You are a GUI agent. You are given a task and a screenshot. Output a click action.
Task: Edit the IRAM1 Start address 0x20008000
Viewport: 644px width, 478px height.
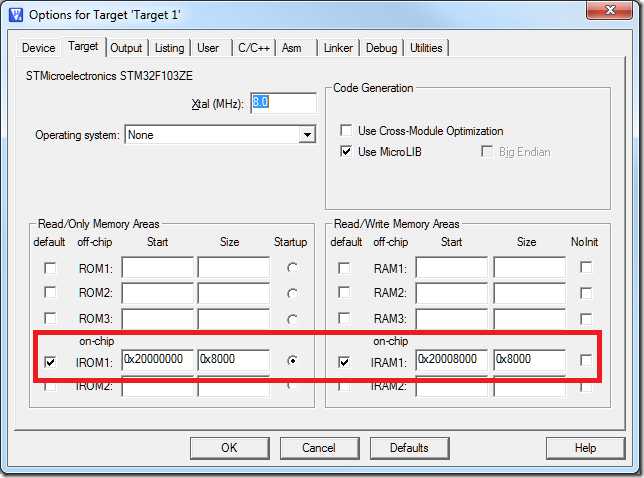[x=451, y=360]
